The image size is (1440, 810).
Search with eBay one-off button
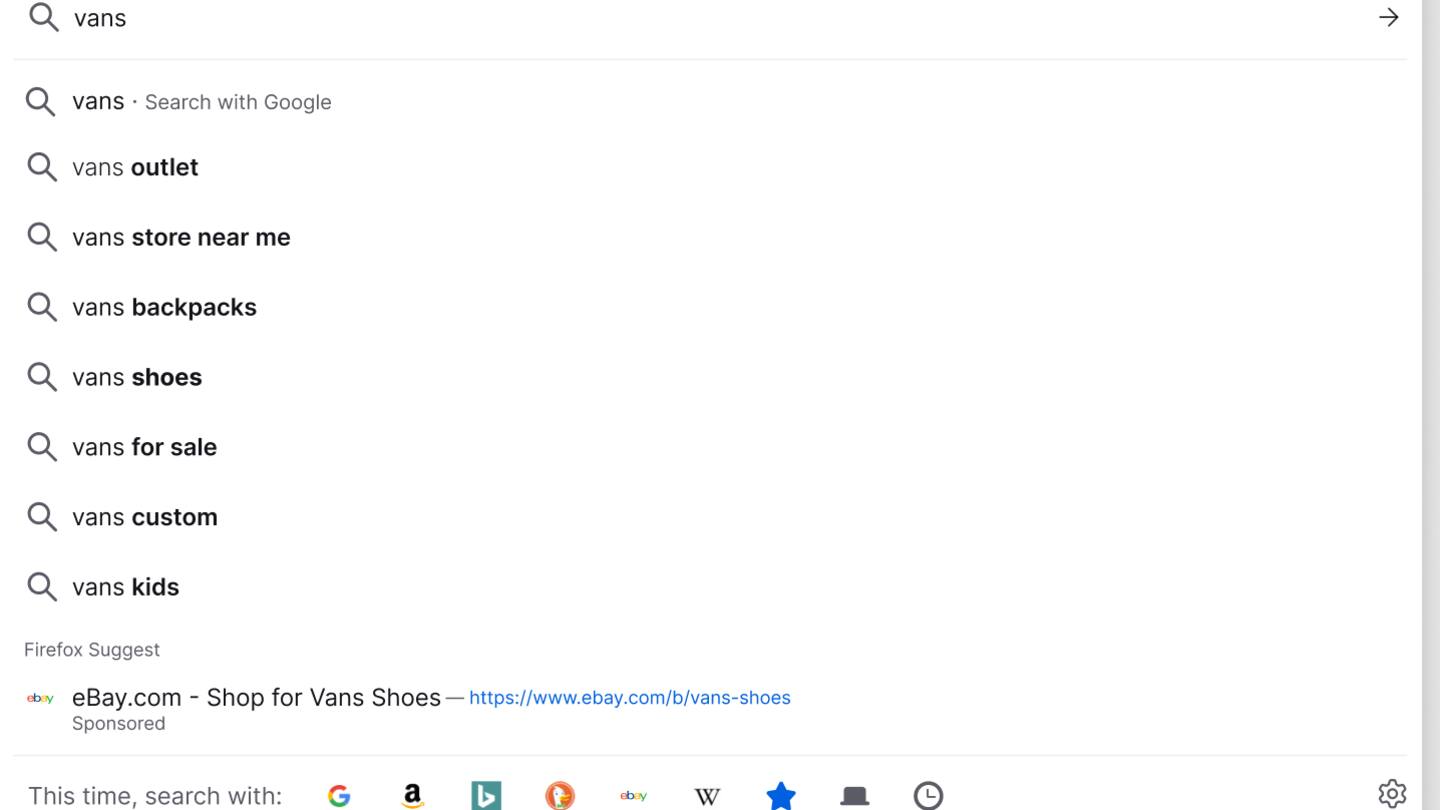coord(633,796)
